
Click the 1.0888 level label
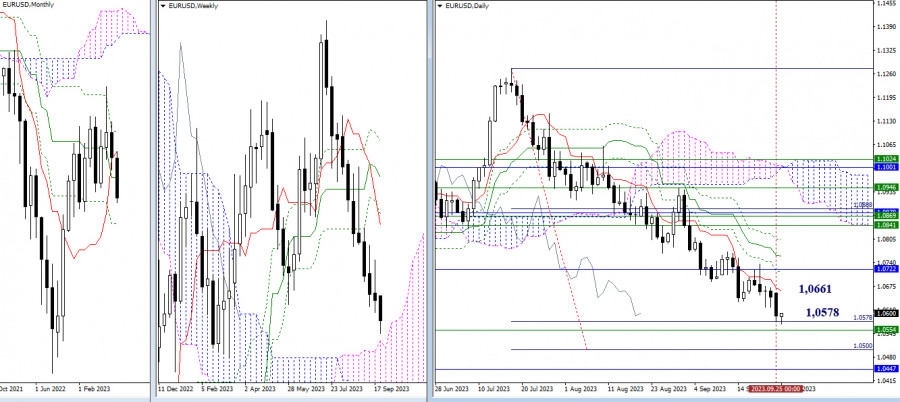[862, 204]
